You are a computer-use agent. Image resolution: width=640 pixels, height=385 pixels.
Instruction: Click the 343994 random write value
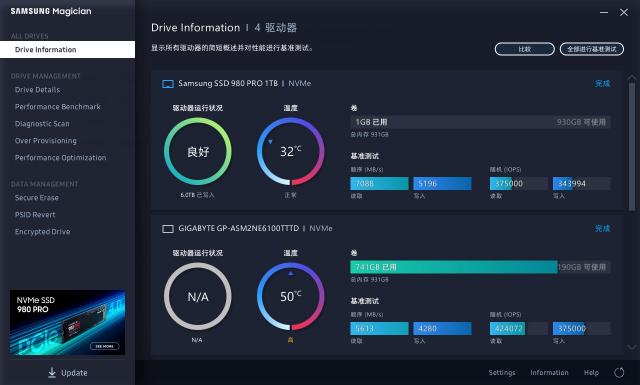point(572,184)
